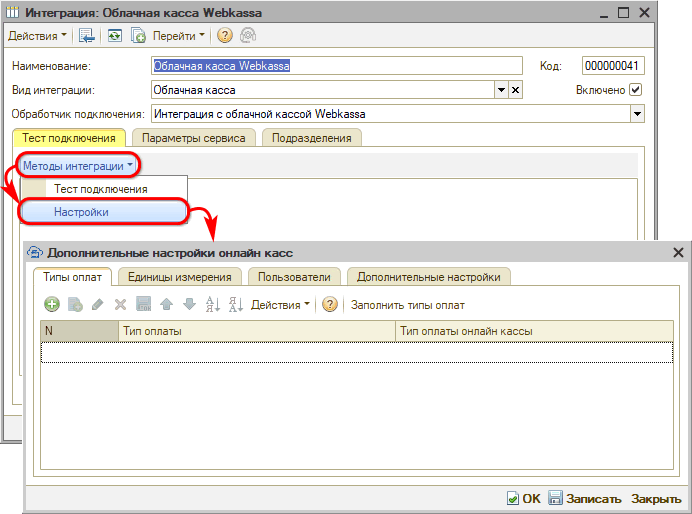
Task: Open the Обработчик подключения dropdown list
Action: 637,114
